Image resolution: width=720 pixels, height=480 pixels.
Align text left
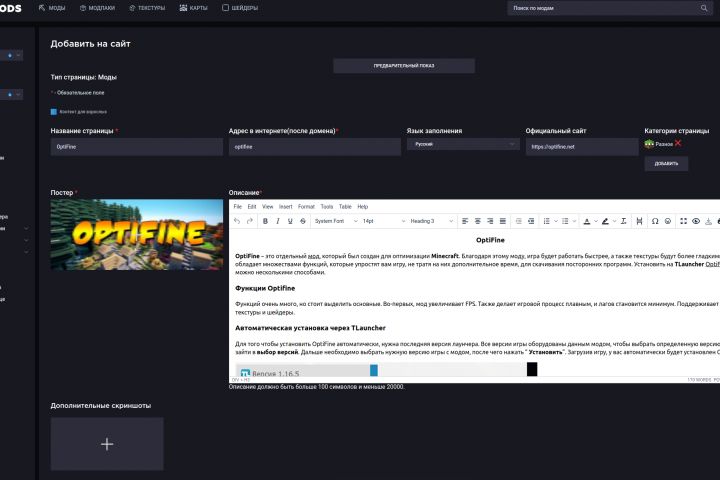pyautogui.click(x=465, y=221)
